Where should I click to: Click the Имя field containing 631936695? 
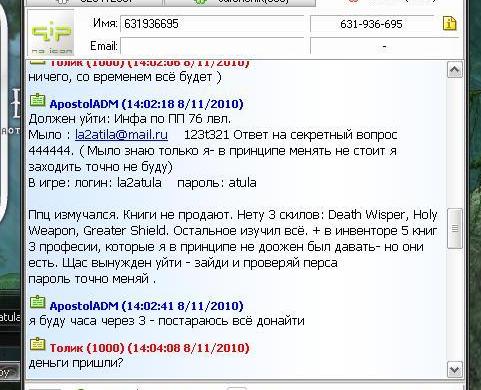coord(212,24)
